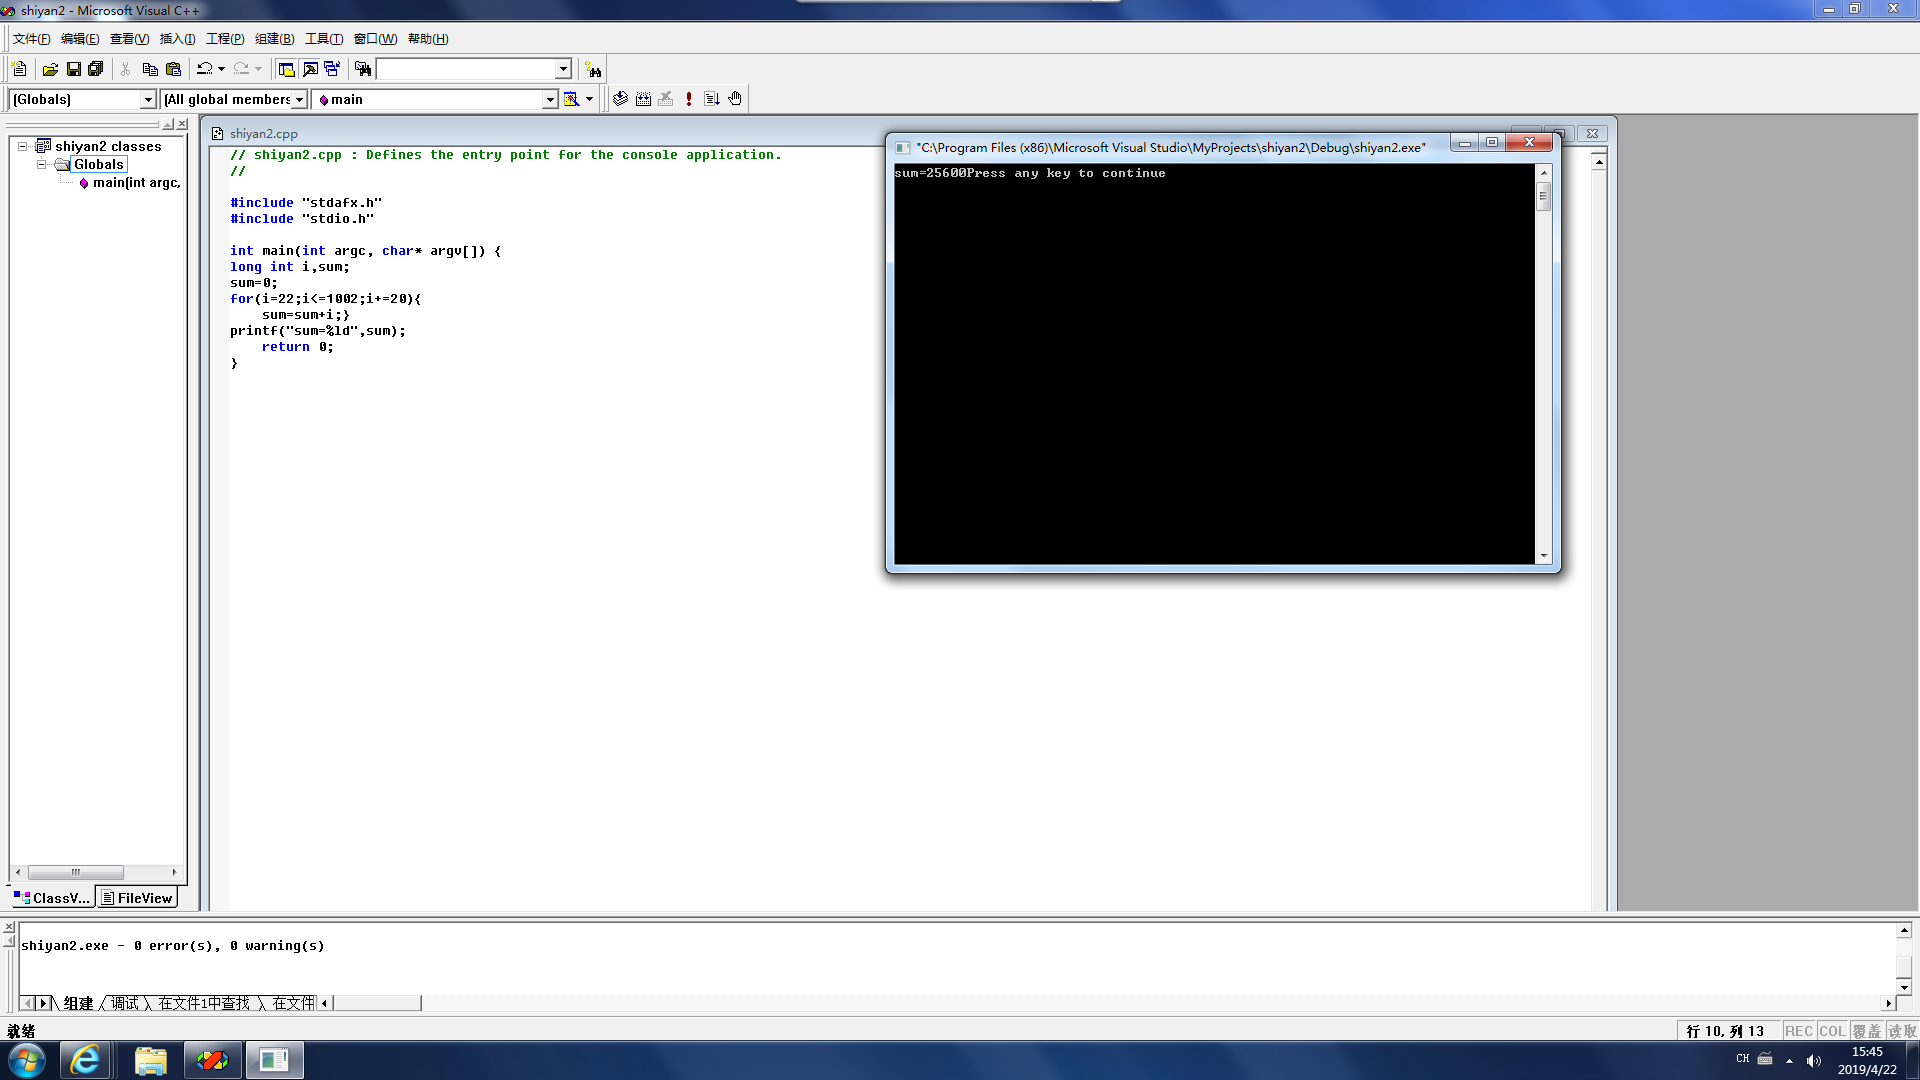Click the Insert/Remove Breakpoint hand icon
The height and width of the screenshot is (1080, 1920).
click(x=735, y=99)
